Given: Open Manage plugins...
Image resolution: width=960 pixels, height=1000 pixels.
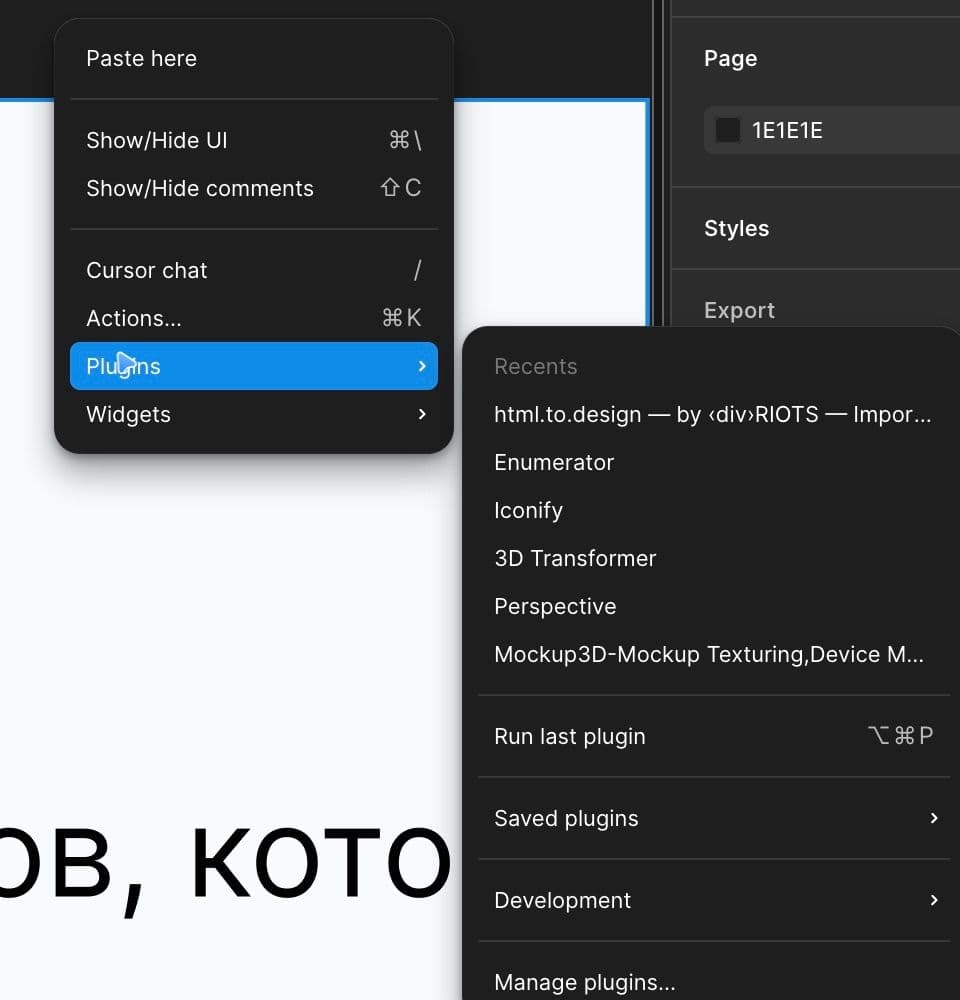Looking at the screenshot, I should click(x=713, y=982).
